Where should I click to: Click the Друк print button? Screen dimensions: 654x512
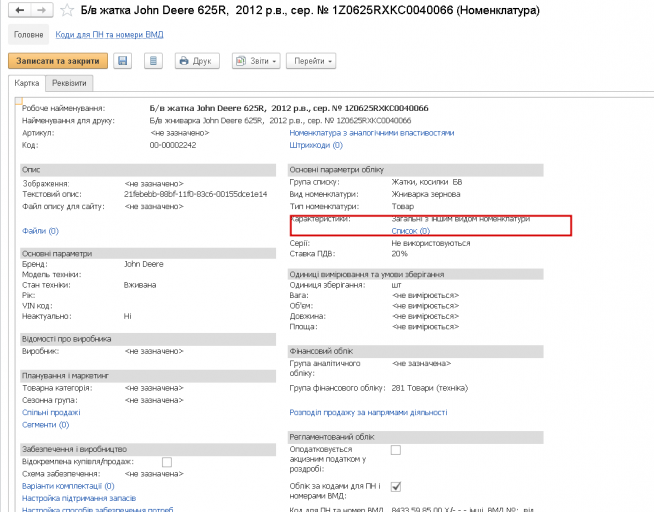tap(197, 61)
